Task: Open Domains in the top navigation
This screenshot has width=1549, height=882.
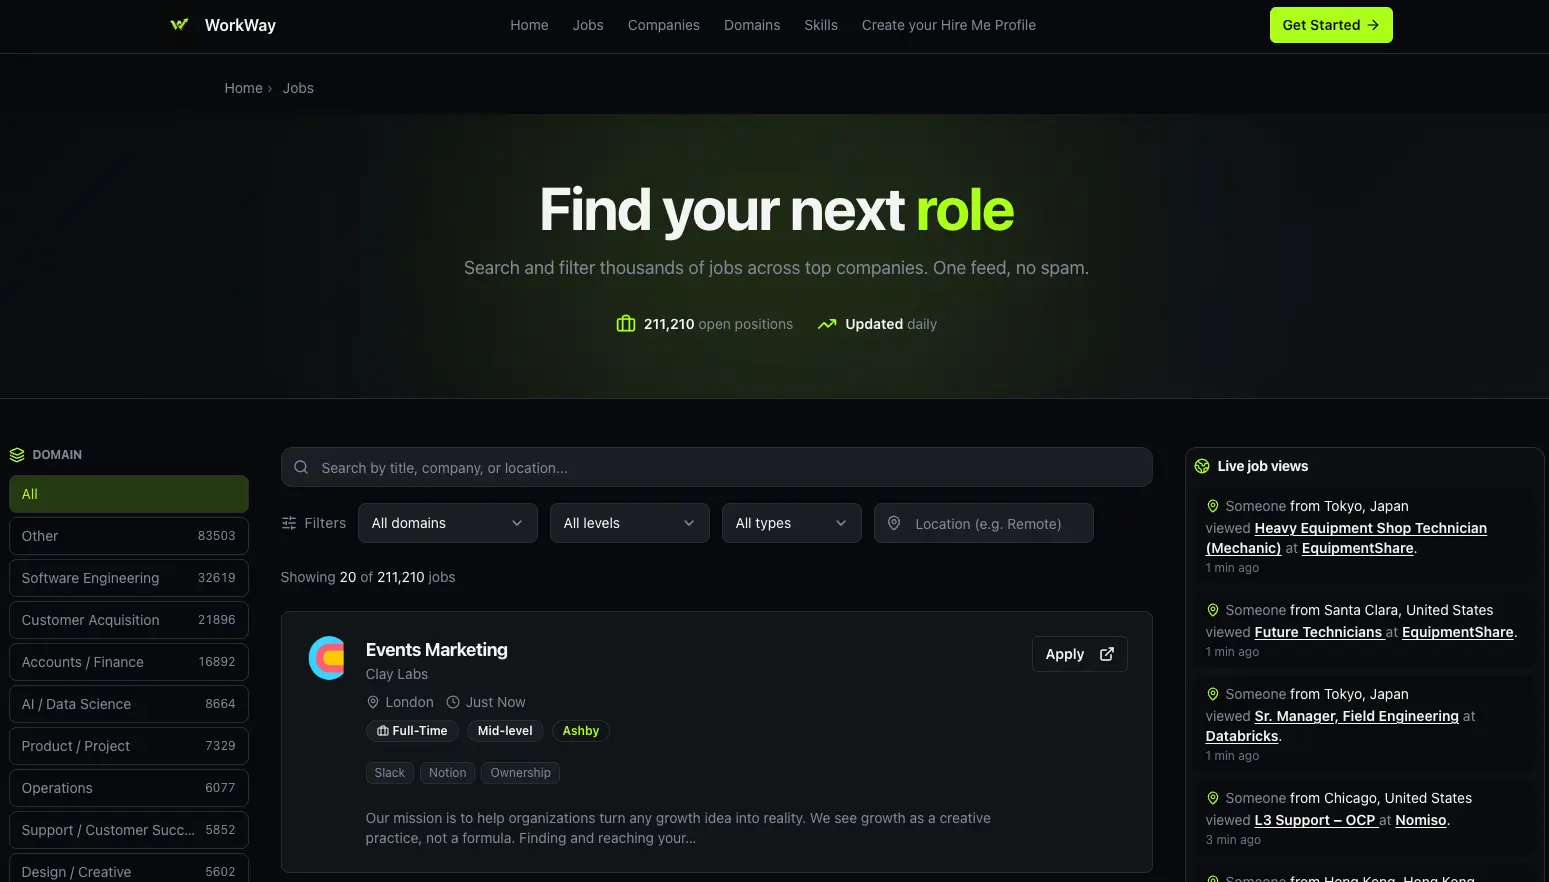Action: click(752, 25)
